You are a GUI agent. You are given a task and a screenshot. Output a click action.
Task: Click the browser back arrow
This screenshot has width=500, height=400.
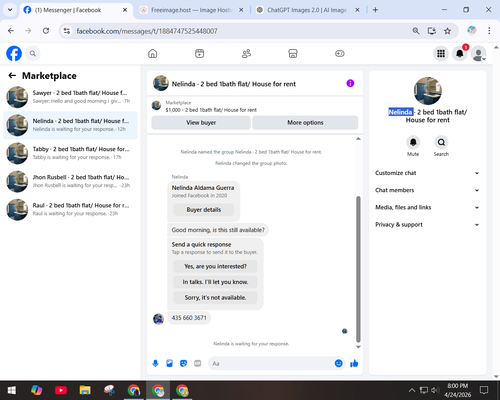point(11,31)
